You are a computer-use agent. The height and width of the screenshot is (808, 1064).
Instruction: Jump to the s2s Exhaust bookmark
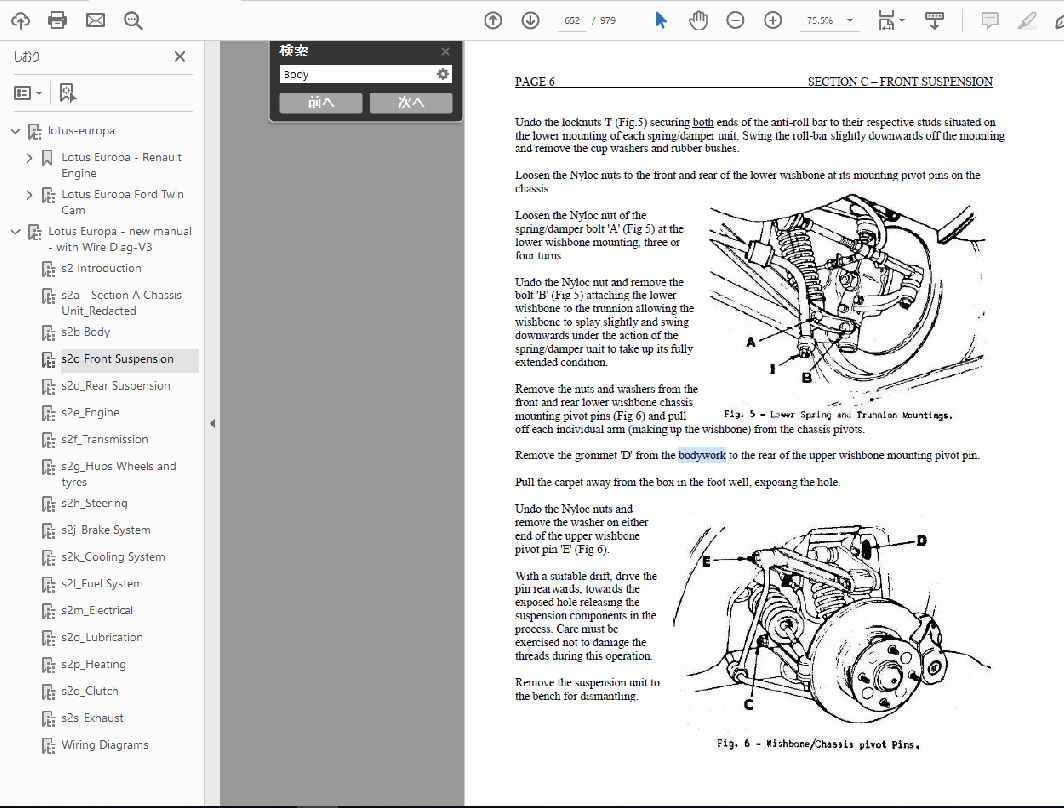pyautogui.click(x=92, y=718)
